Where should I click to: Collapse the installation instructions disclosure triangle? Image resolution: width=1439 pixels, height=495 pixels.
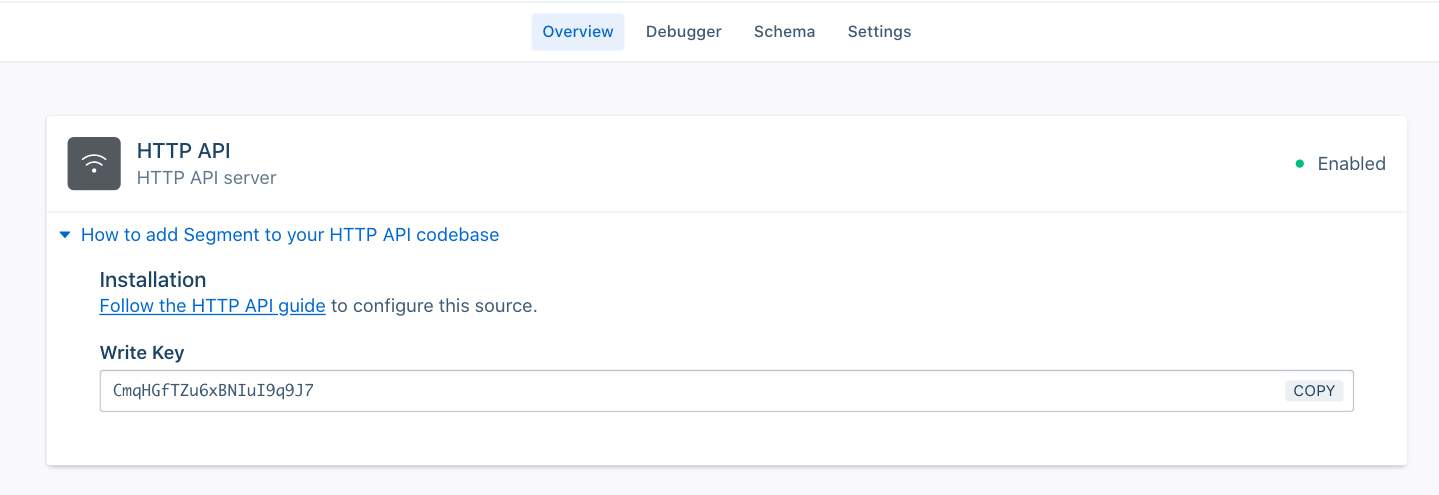(65, 235)
